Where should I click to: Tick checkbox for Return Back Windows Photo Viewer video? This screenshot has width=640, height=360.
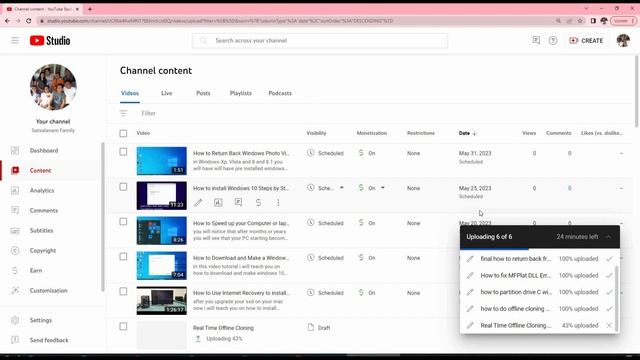[x=123, y=152]
